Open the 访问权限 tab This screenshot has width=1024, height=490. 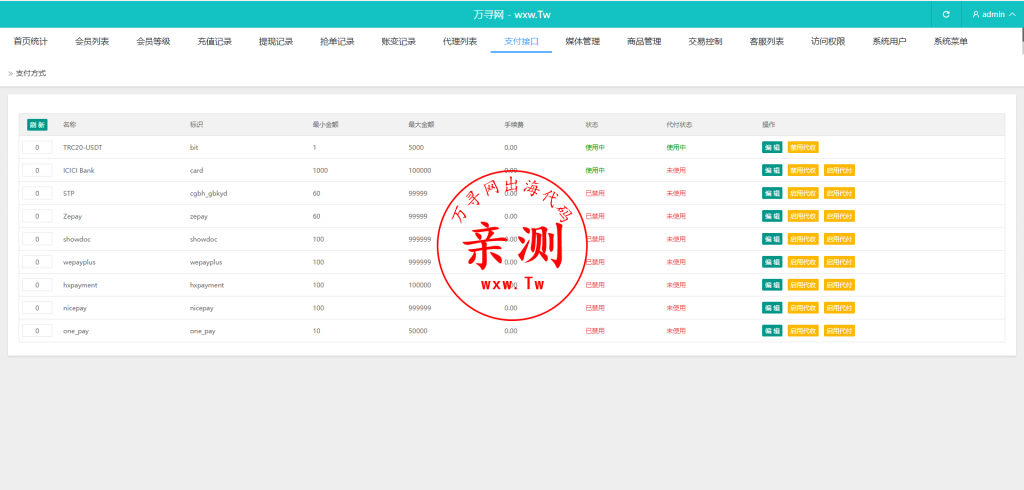click(x=828, y=41)
